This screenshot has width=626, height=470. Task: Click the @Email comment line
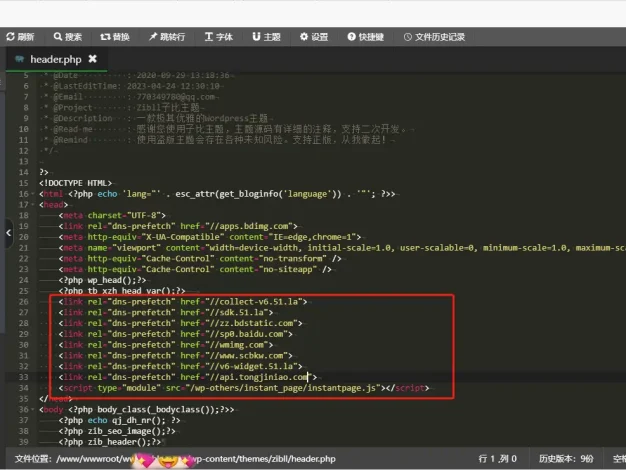click(x=129, y=97)
